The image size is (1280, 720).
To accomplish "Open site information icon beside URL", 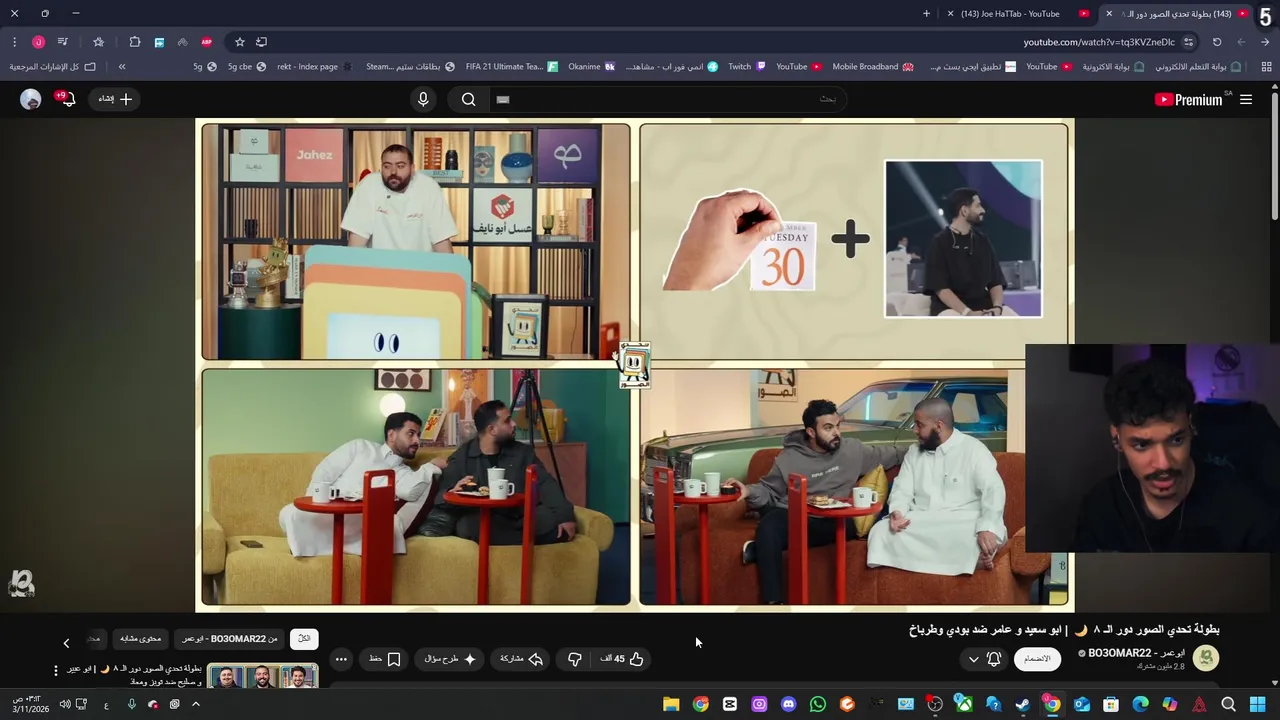I will [1188, 42].
